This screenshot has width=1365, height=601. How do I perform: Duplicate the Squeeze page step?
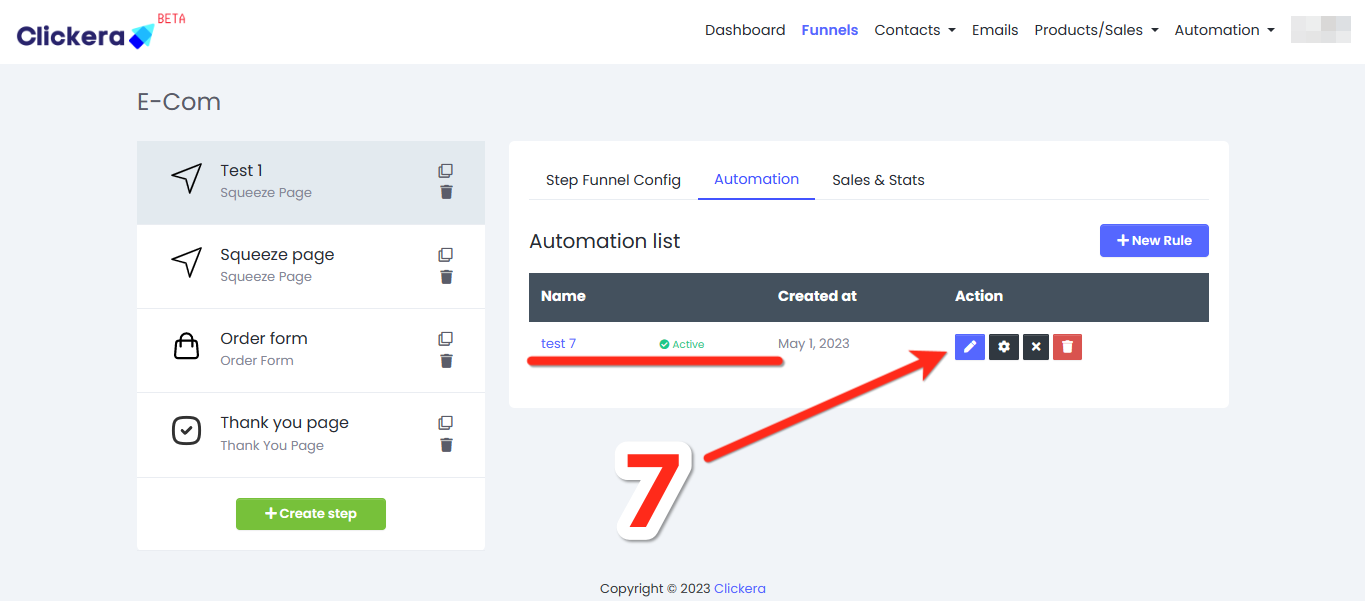[x=446, y=255]
